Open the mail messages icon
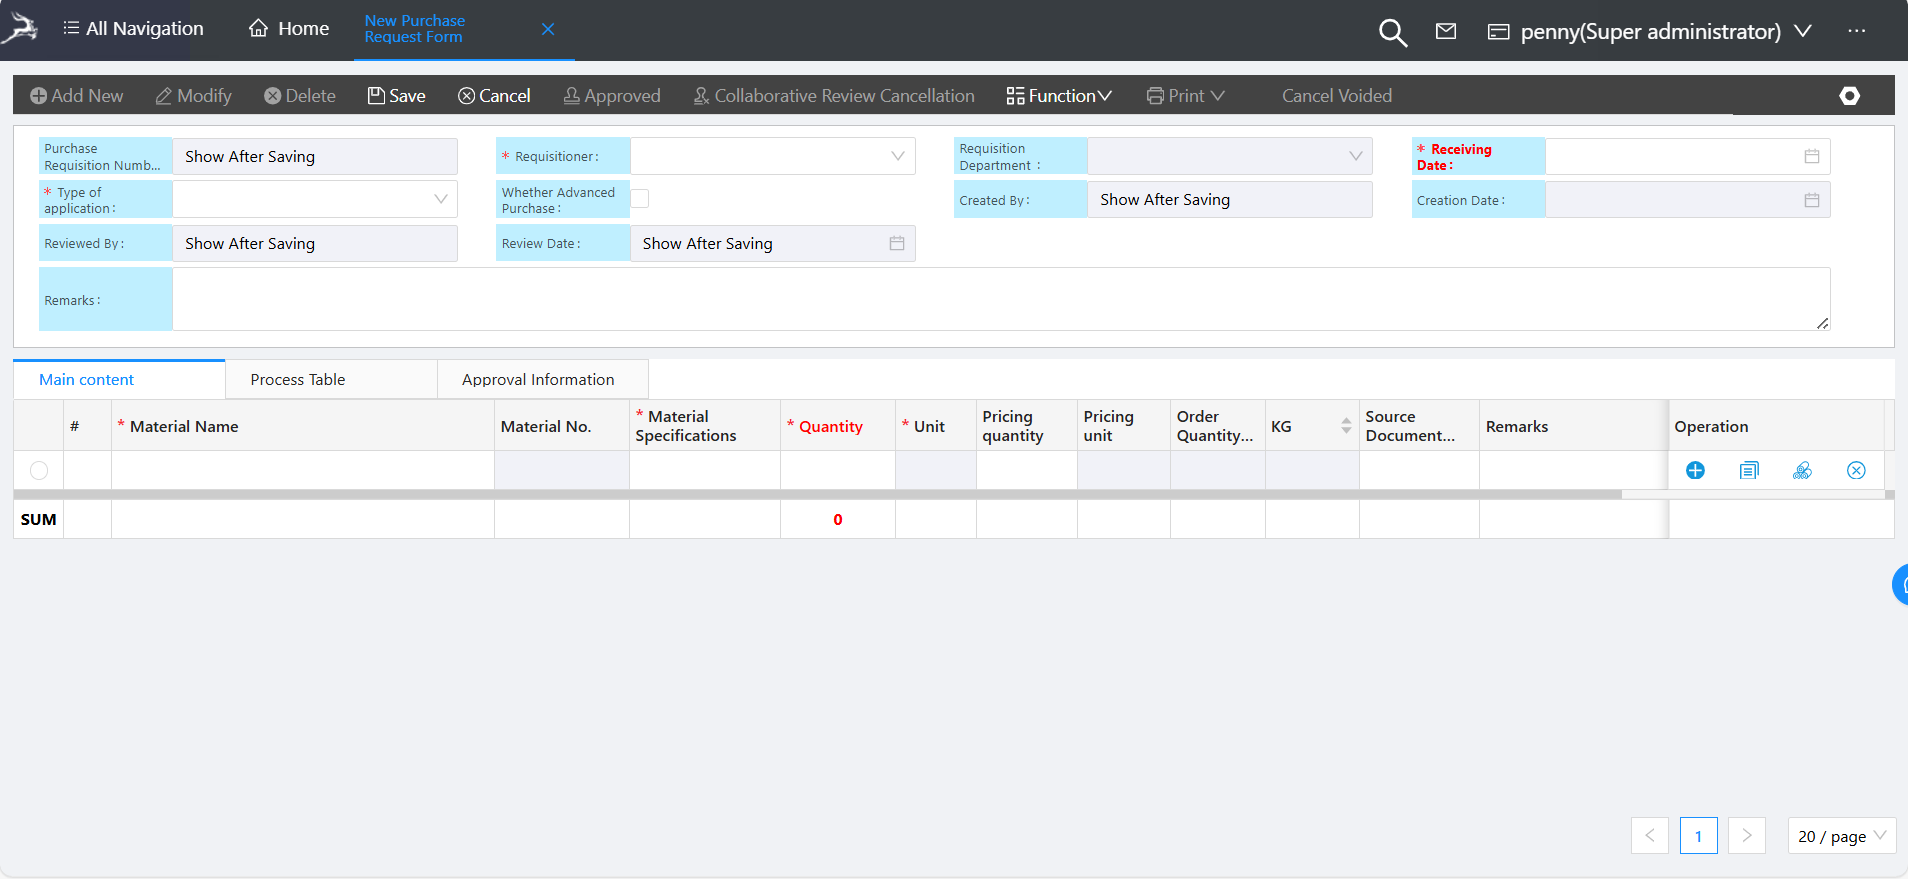Screen dimensions: 1908x879 click(x=1446, y=31)
